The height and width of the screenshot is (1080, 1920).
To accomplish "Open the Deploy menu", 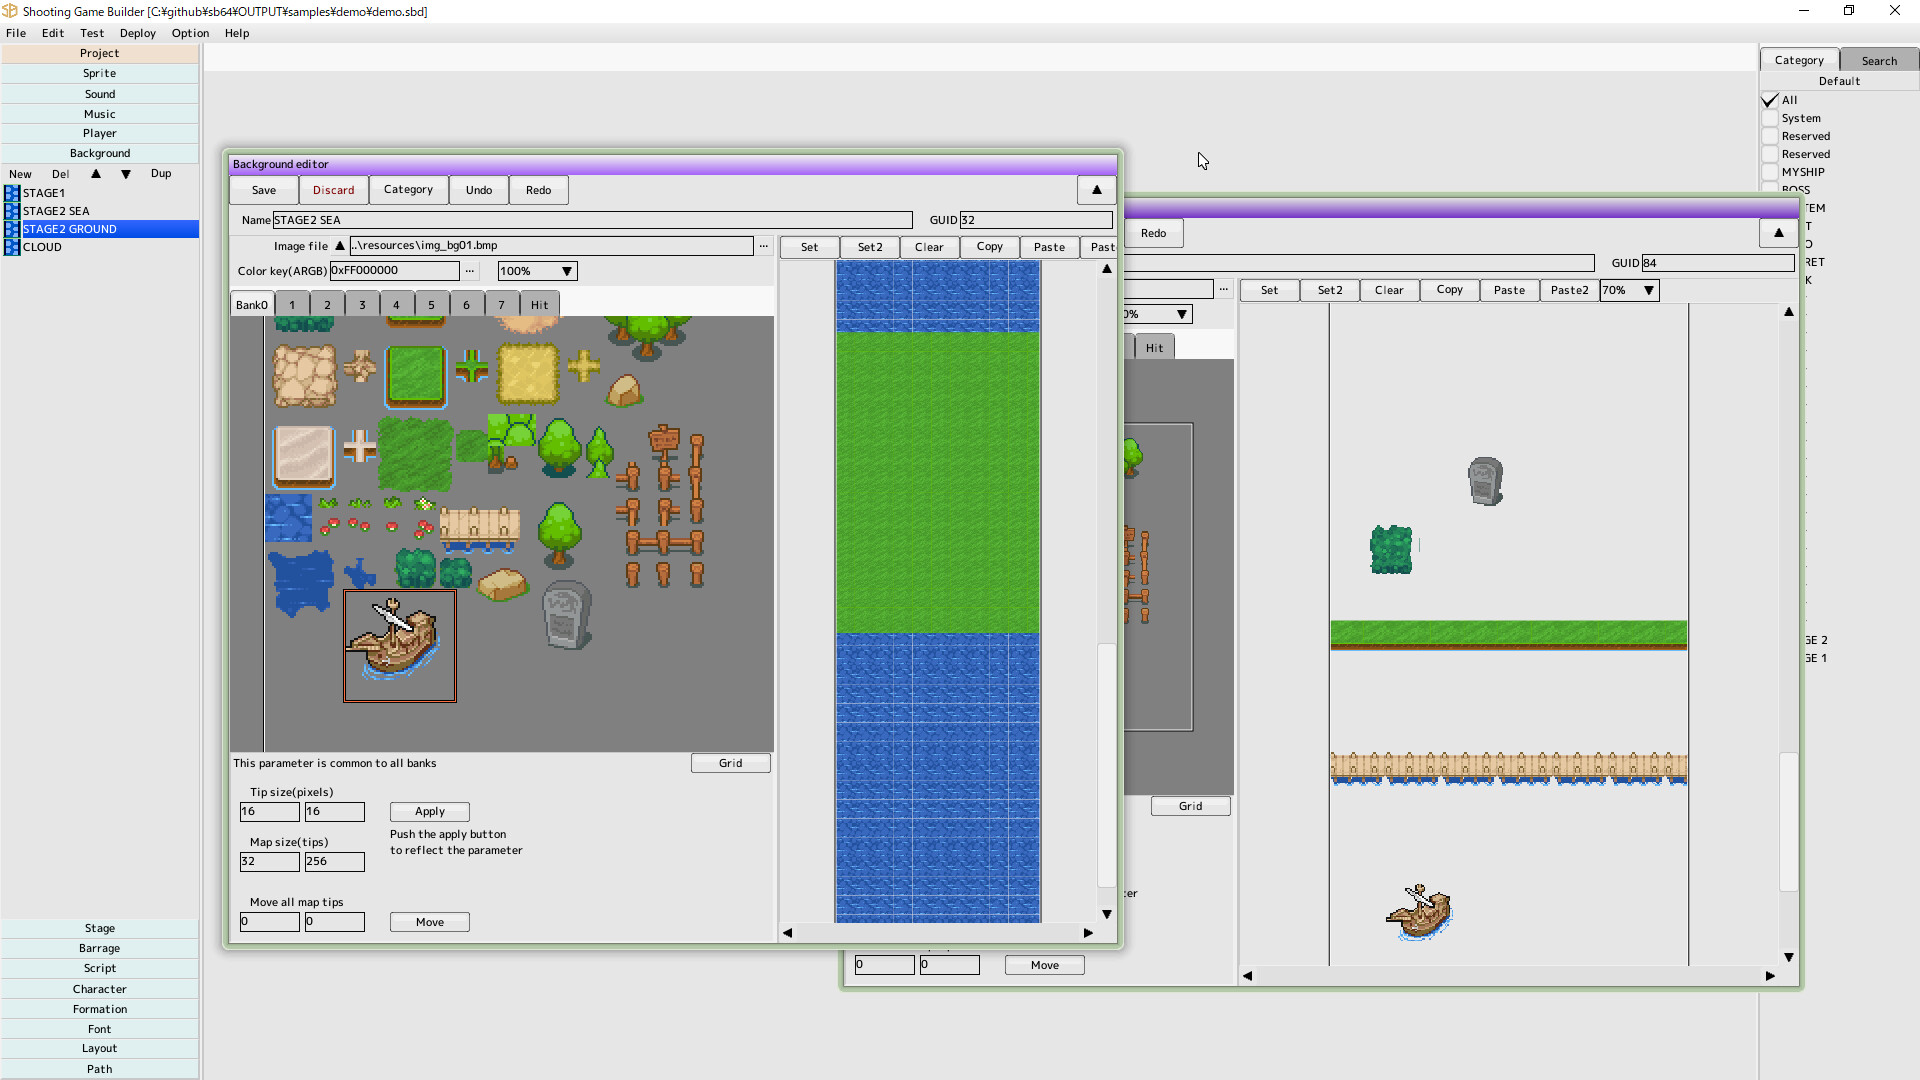I will pyautogui.click(x=137, y=33).
